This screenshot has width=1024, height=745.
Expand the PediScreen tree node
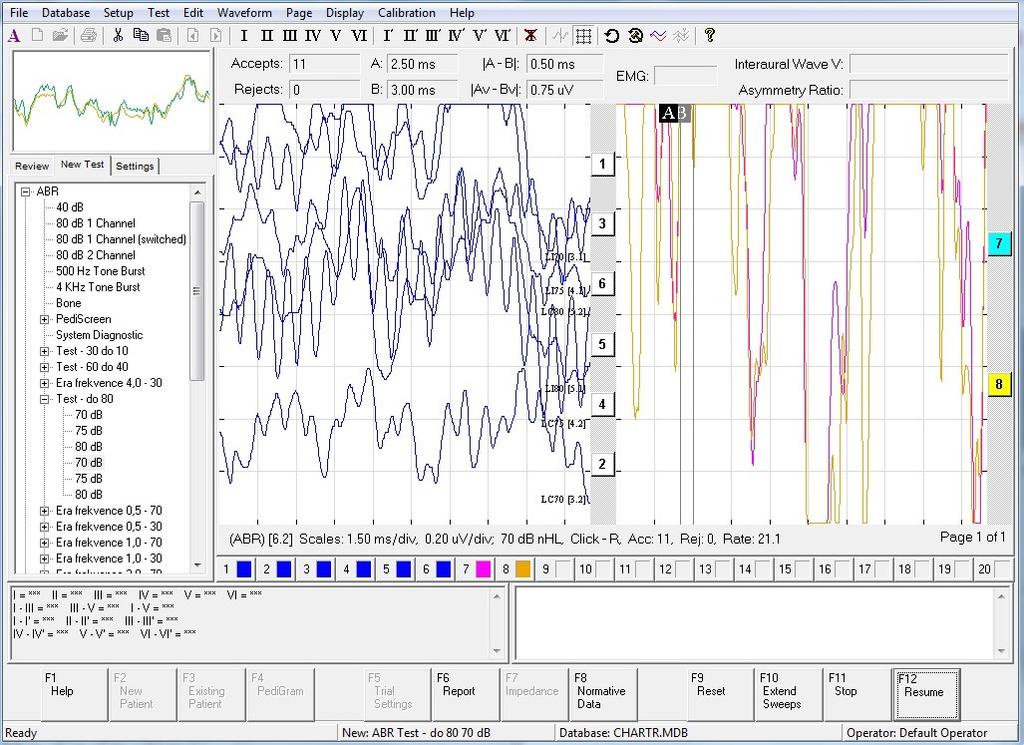(x=44, y=319)
